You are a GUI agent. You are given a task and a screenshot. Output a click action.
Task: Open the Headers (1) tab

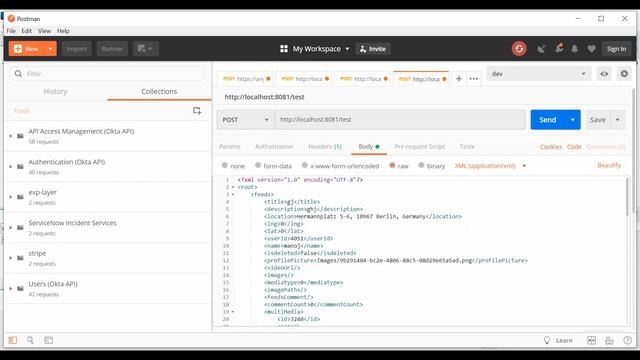325,147
